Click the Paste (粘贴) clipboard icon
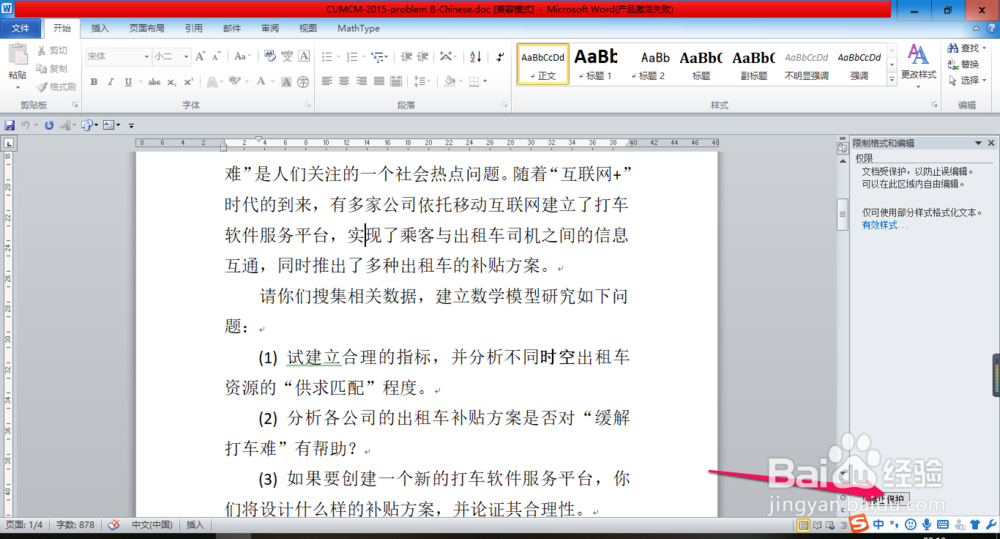Viewport: 1000px width, 539px height. click(17, 56)
